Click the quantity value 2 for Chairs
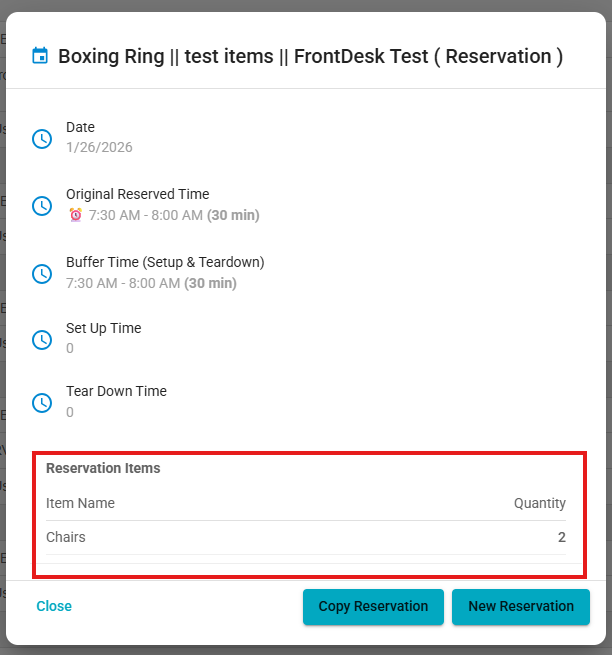 562,537
